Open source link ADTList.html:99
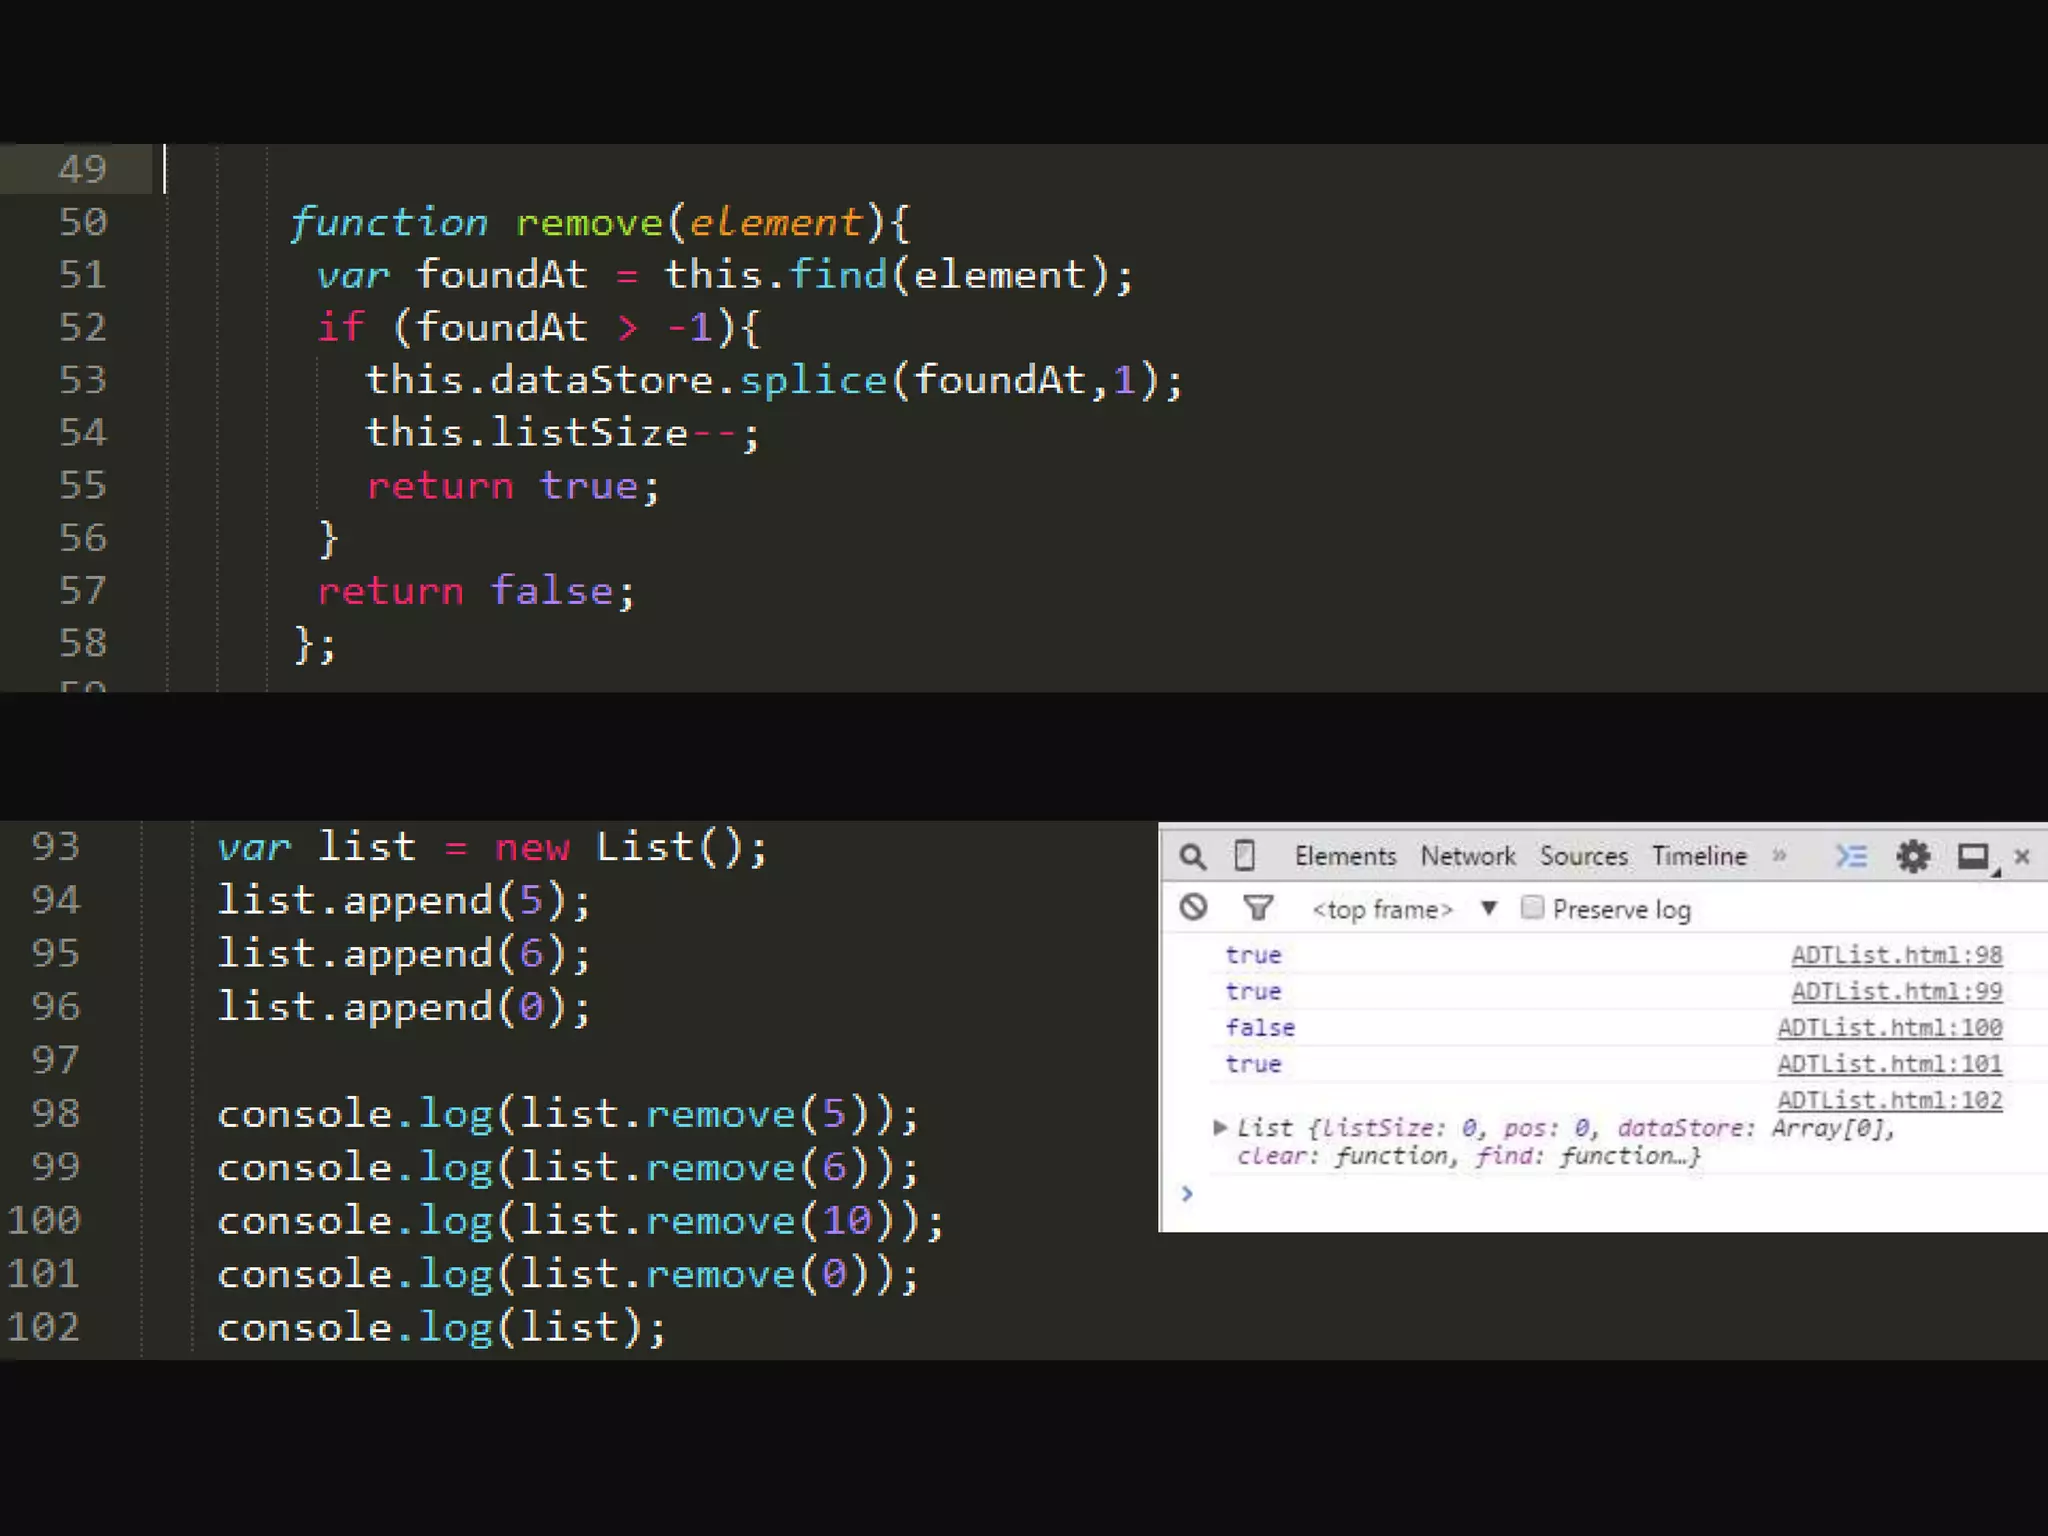This screenshot has width=2048, height=1536. pyautogui.click(x=1896, y=991)
